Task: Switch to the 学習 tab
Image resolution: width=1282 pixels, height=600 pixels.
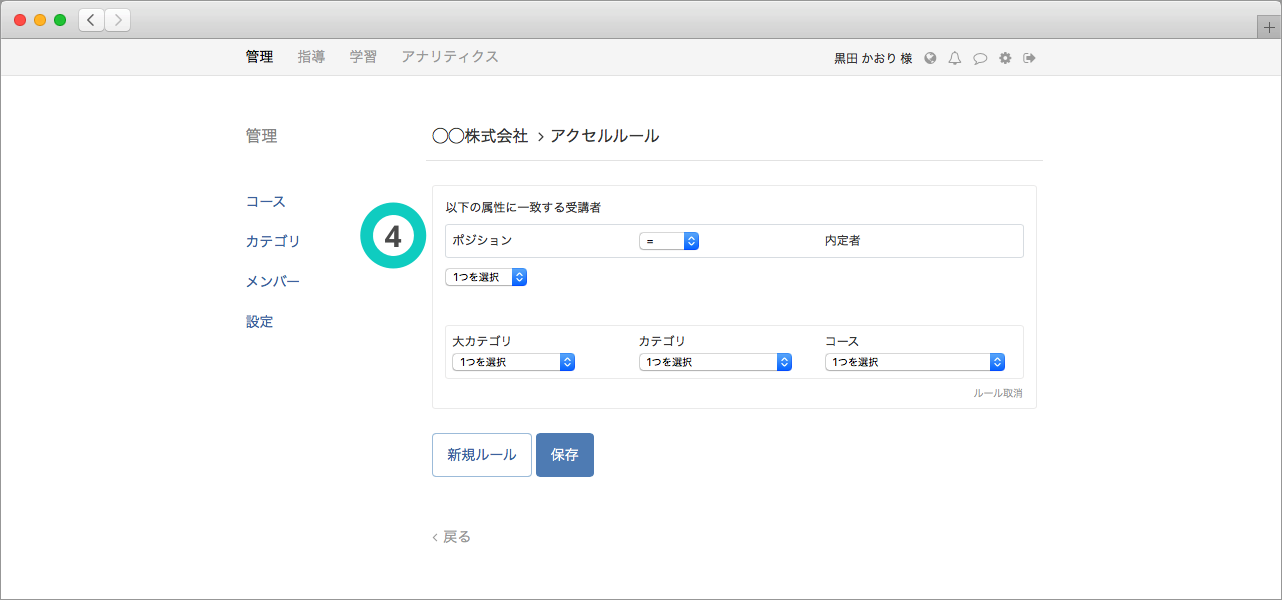Action: (363, 57)
